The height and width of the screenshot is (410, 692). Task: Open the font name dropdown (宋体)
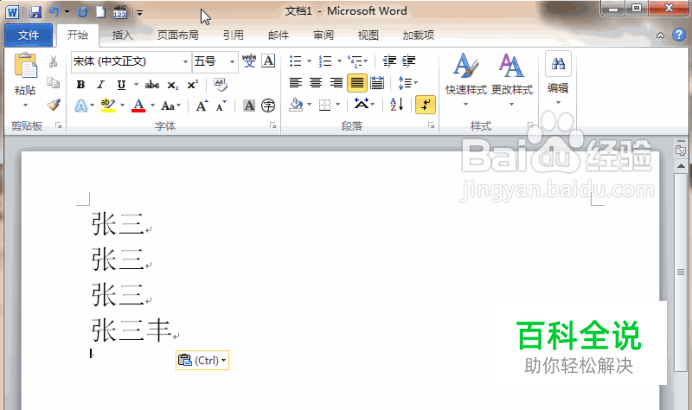click(x=186, y=61)
